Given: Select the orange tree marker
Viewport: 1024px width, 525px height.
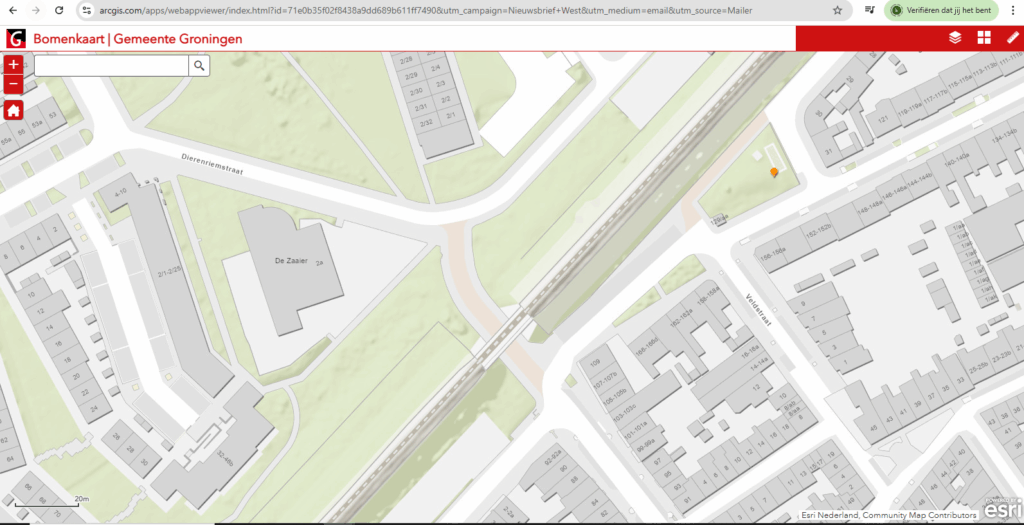Looking at the screenshot, I should coord(774,173).
